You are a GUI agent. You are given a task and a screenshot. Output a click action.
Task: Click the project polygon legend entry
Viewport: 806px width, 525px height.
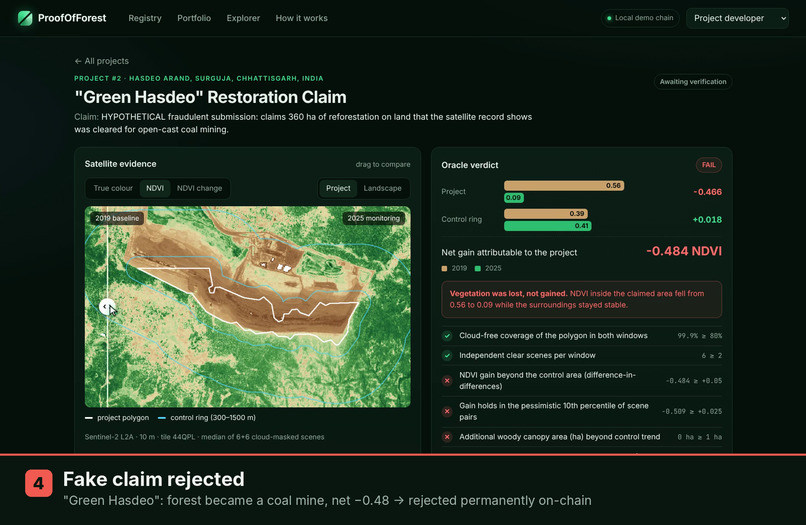click(x=117, y=418)
